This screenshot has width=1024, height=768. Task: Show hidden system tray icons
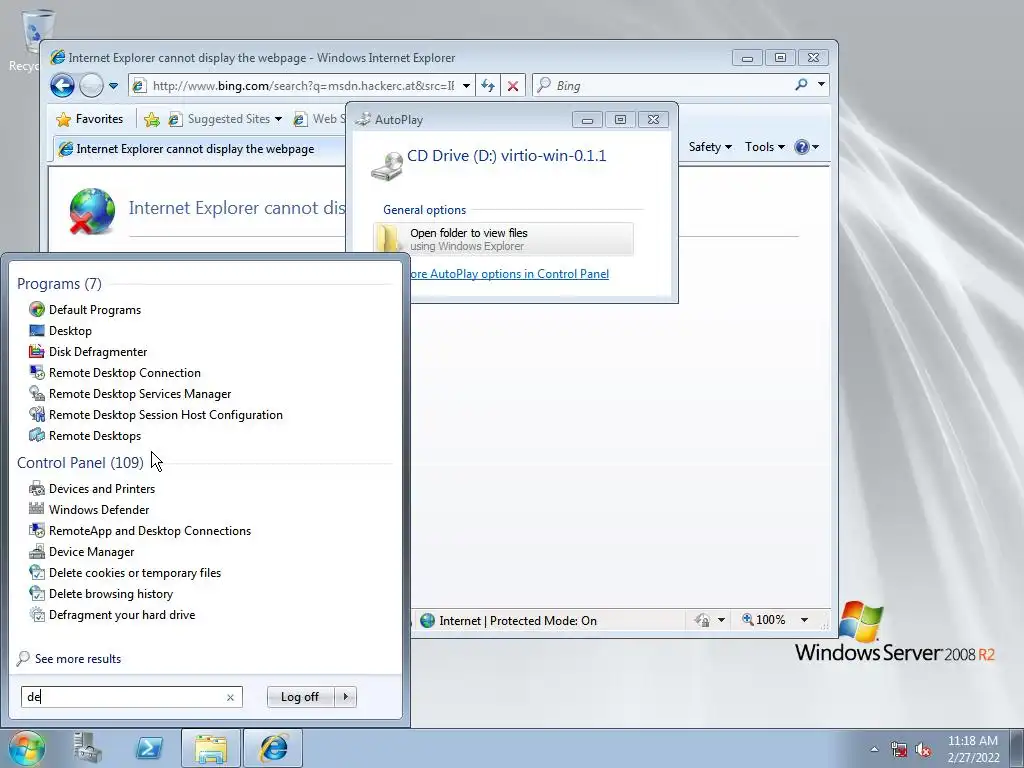tap(874, 749)
